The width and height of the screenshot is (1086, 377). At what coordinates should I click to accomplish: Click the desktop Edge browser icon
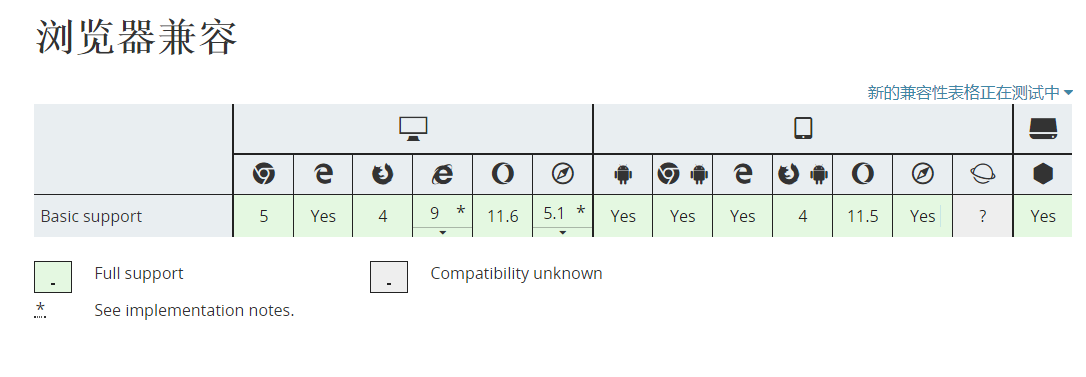[x=323, y=174]
